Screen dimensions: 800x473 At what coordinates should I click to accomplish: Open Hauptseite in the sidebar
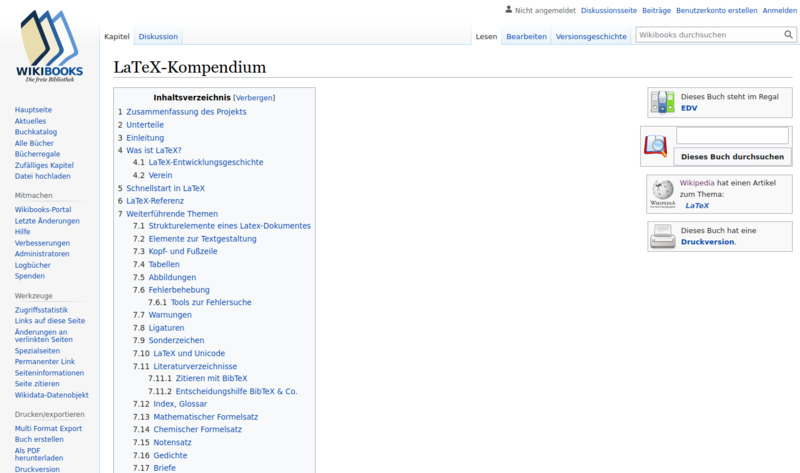tap(33, 109)
